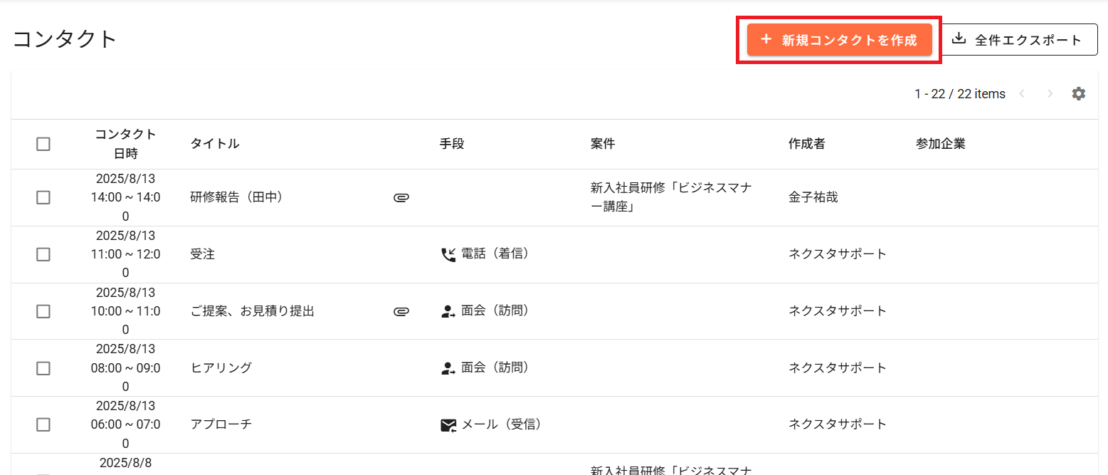Go to the previous page with left chevron
The image size is (1108, 475).
click(x=1022, y=94)
